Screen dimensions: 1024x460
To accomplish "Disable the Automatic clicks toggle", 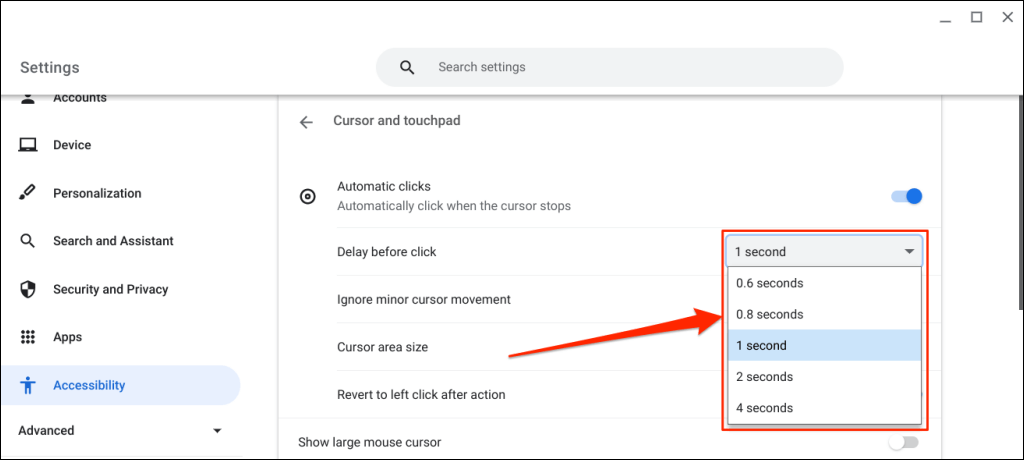I will pyautogui.click(x=906, y=196).
